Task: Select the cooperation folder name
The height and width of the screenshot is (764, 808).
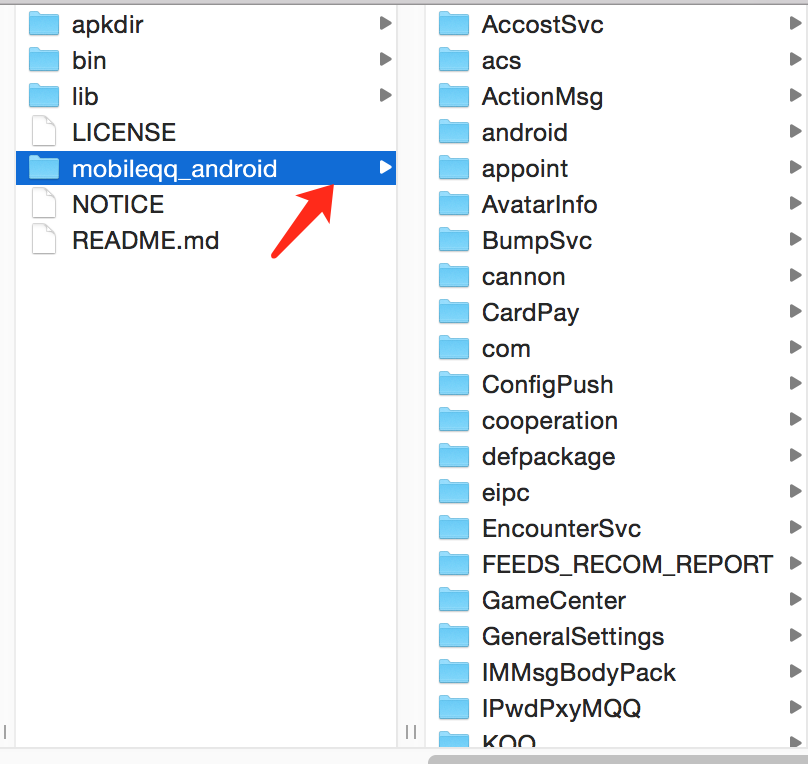Action: [550, 421]
